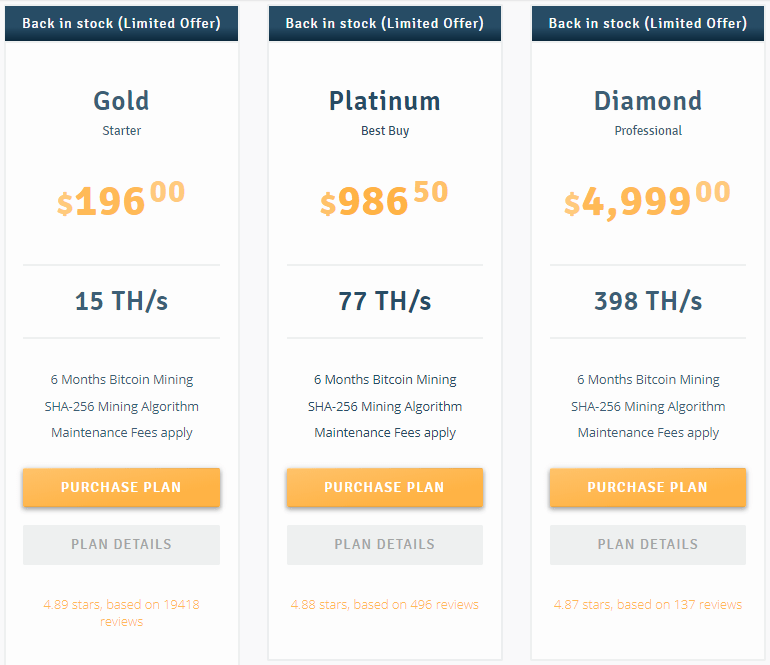Click the Platinum card's Back in stock banner

[384, 23]
